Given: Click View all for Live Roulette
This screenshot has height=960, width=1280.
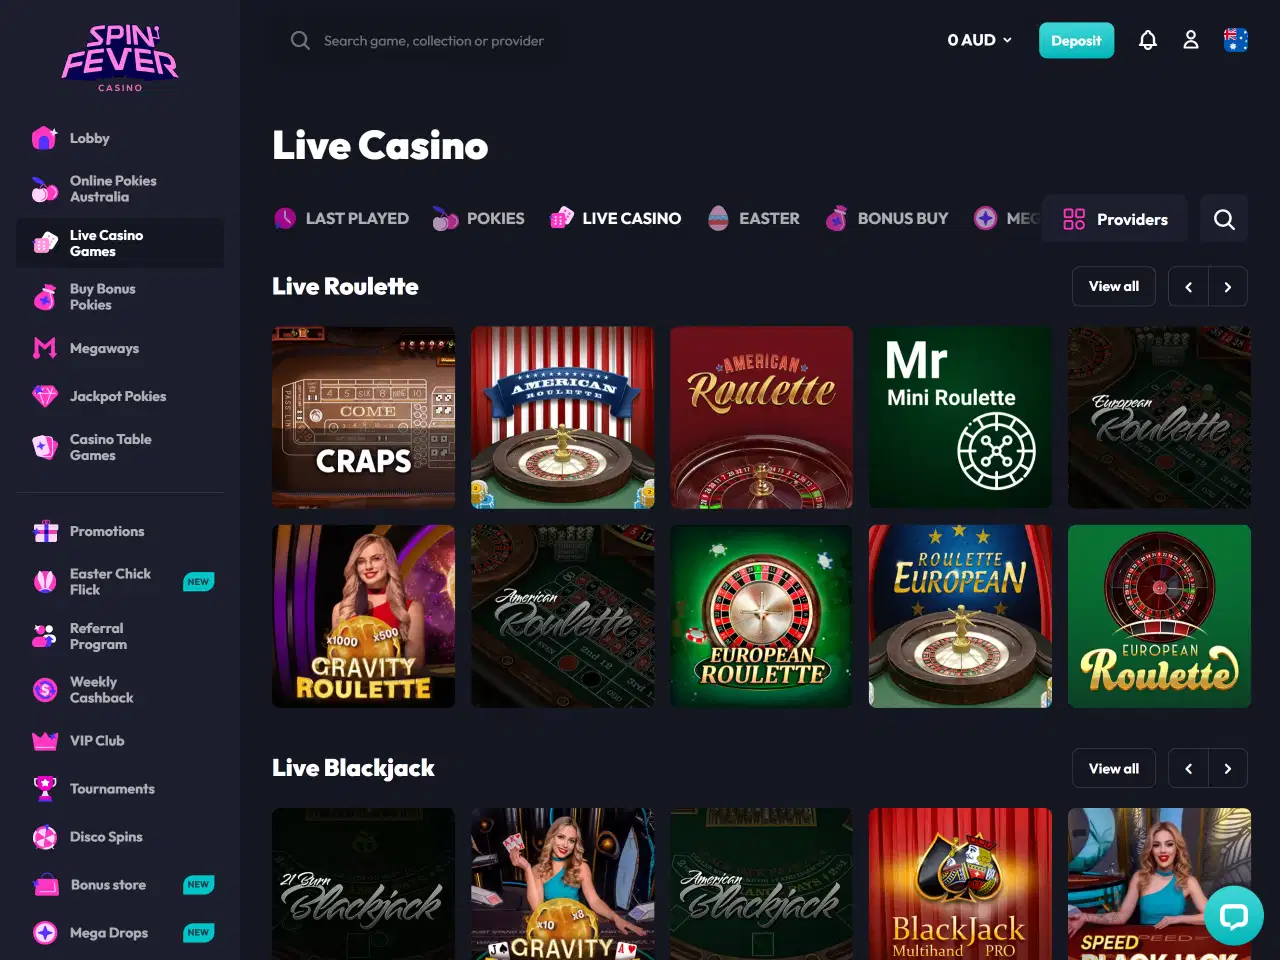Looking at the screenshot, I should click(x=1114, y=286).
